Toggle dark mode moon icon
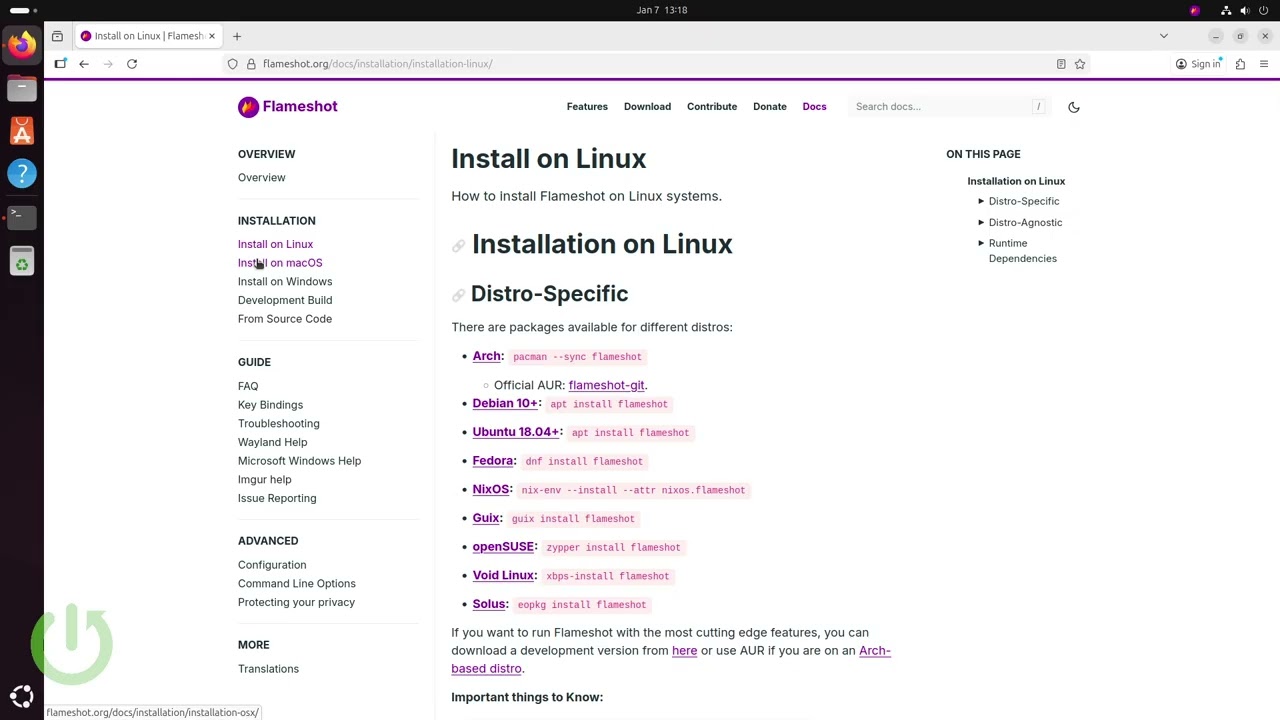Image resolution: width=1280 pixels, height=720 pixels. (x=1074, y=107)
